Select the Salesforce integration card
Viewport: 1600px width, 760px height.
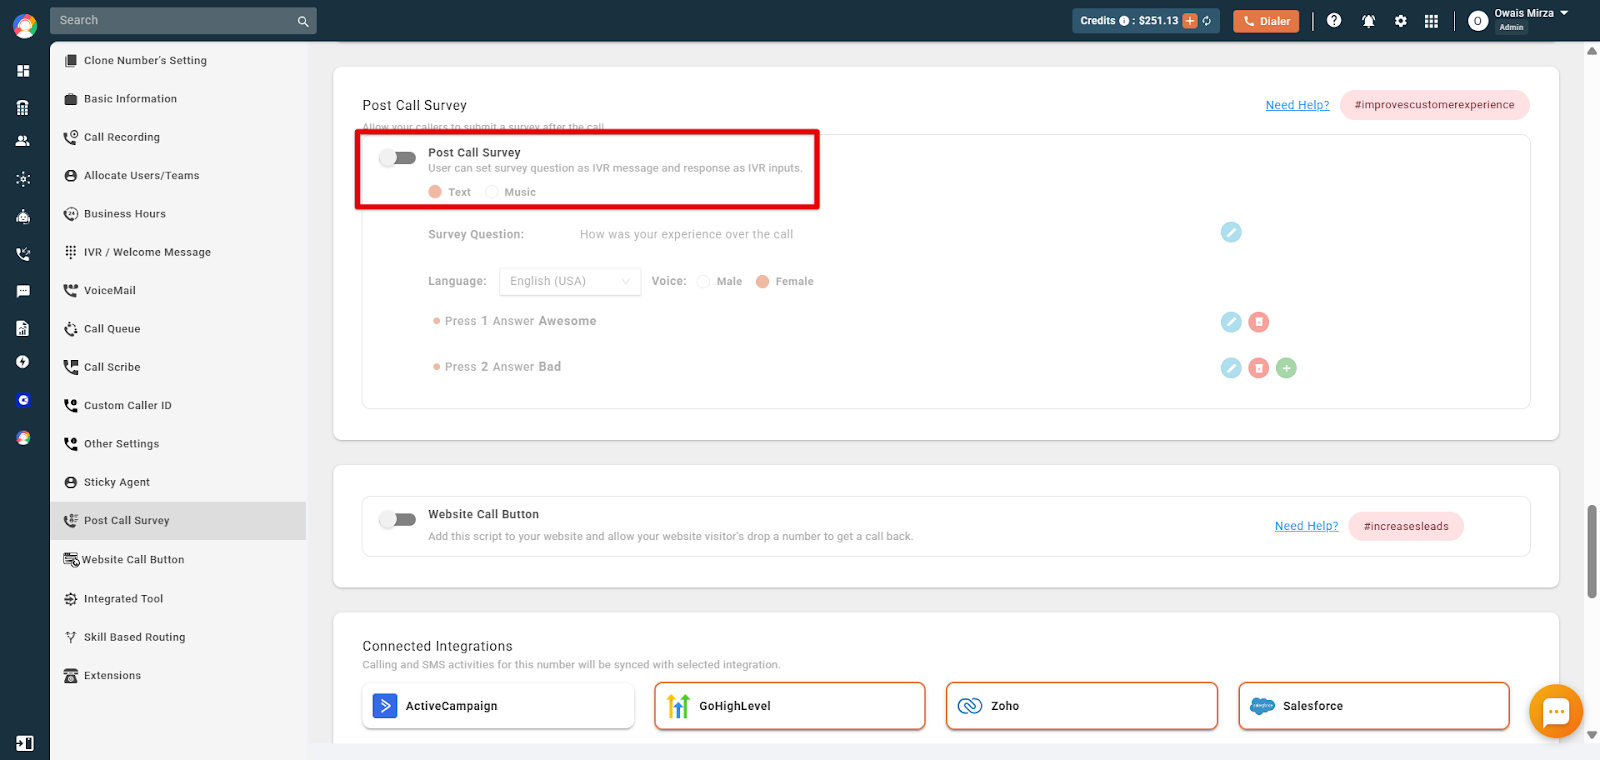pyautogui.click(x=1374, y=706)
